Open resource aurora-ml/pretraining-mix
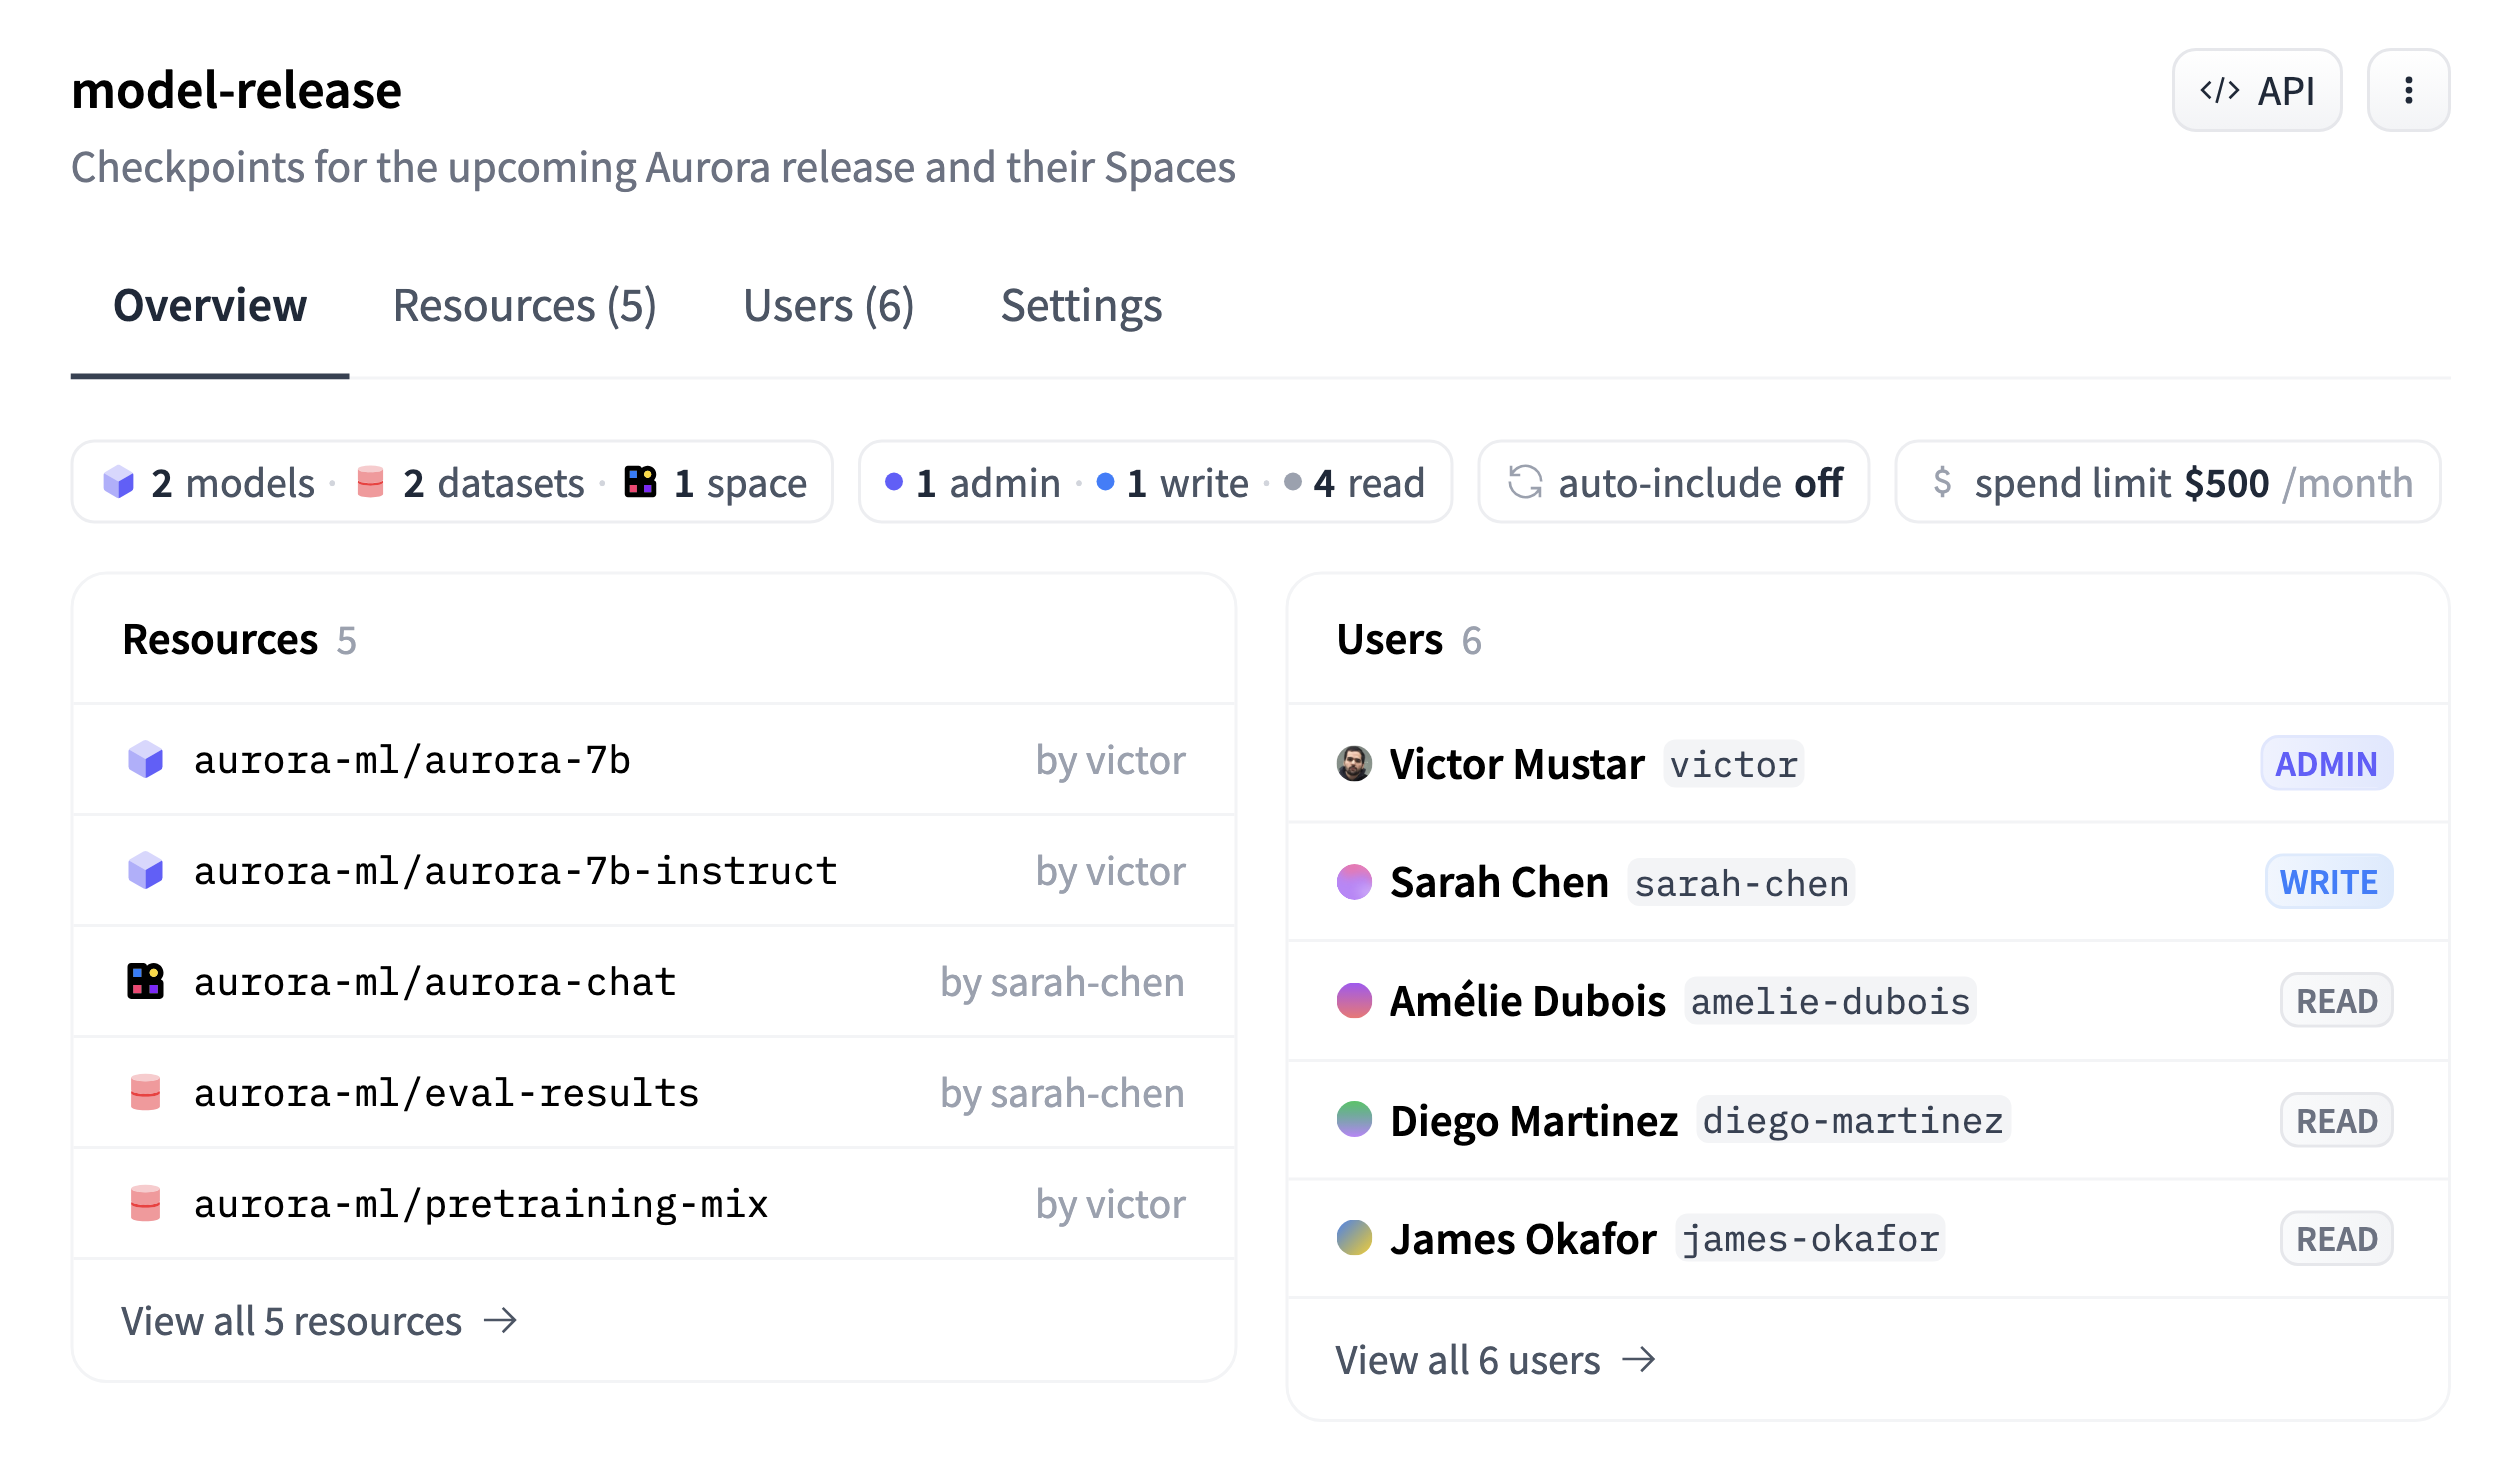Viewport: 2499px width, 1470px height. 481,1204
